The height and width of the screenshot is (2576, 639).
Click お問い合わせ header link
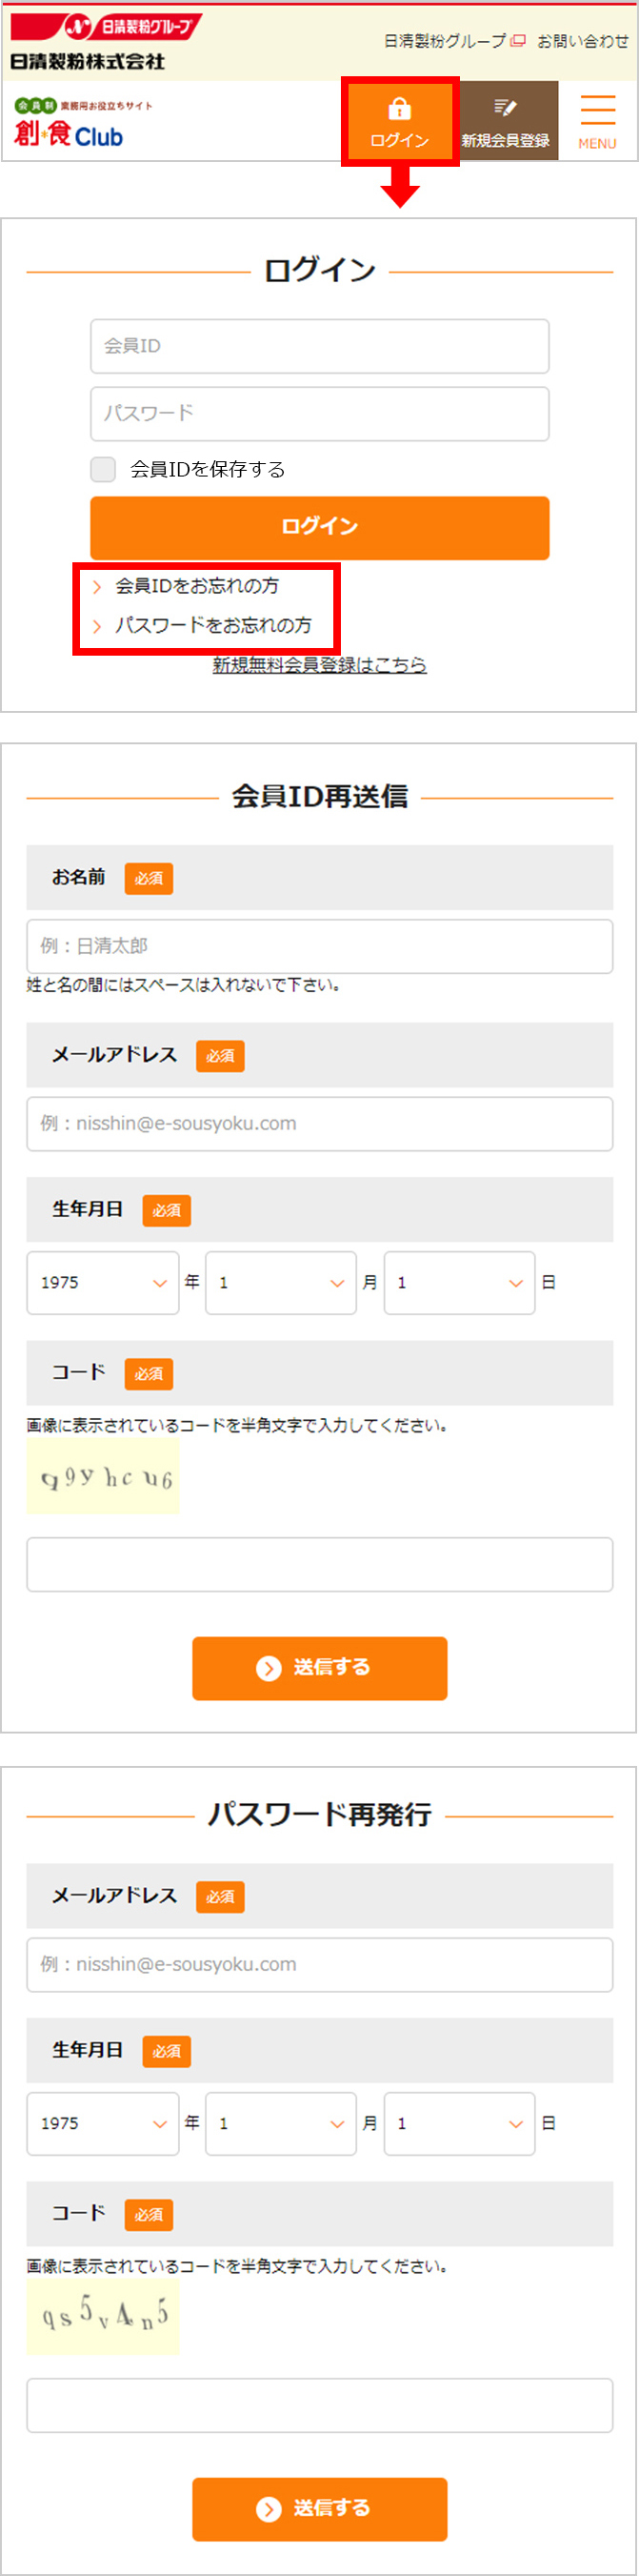coord(583,41)
